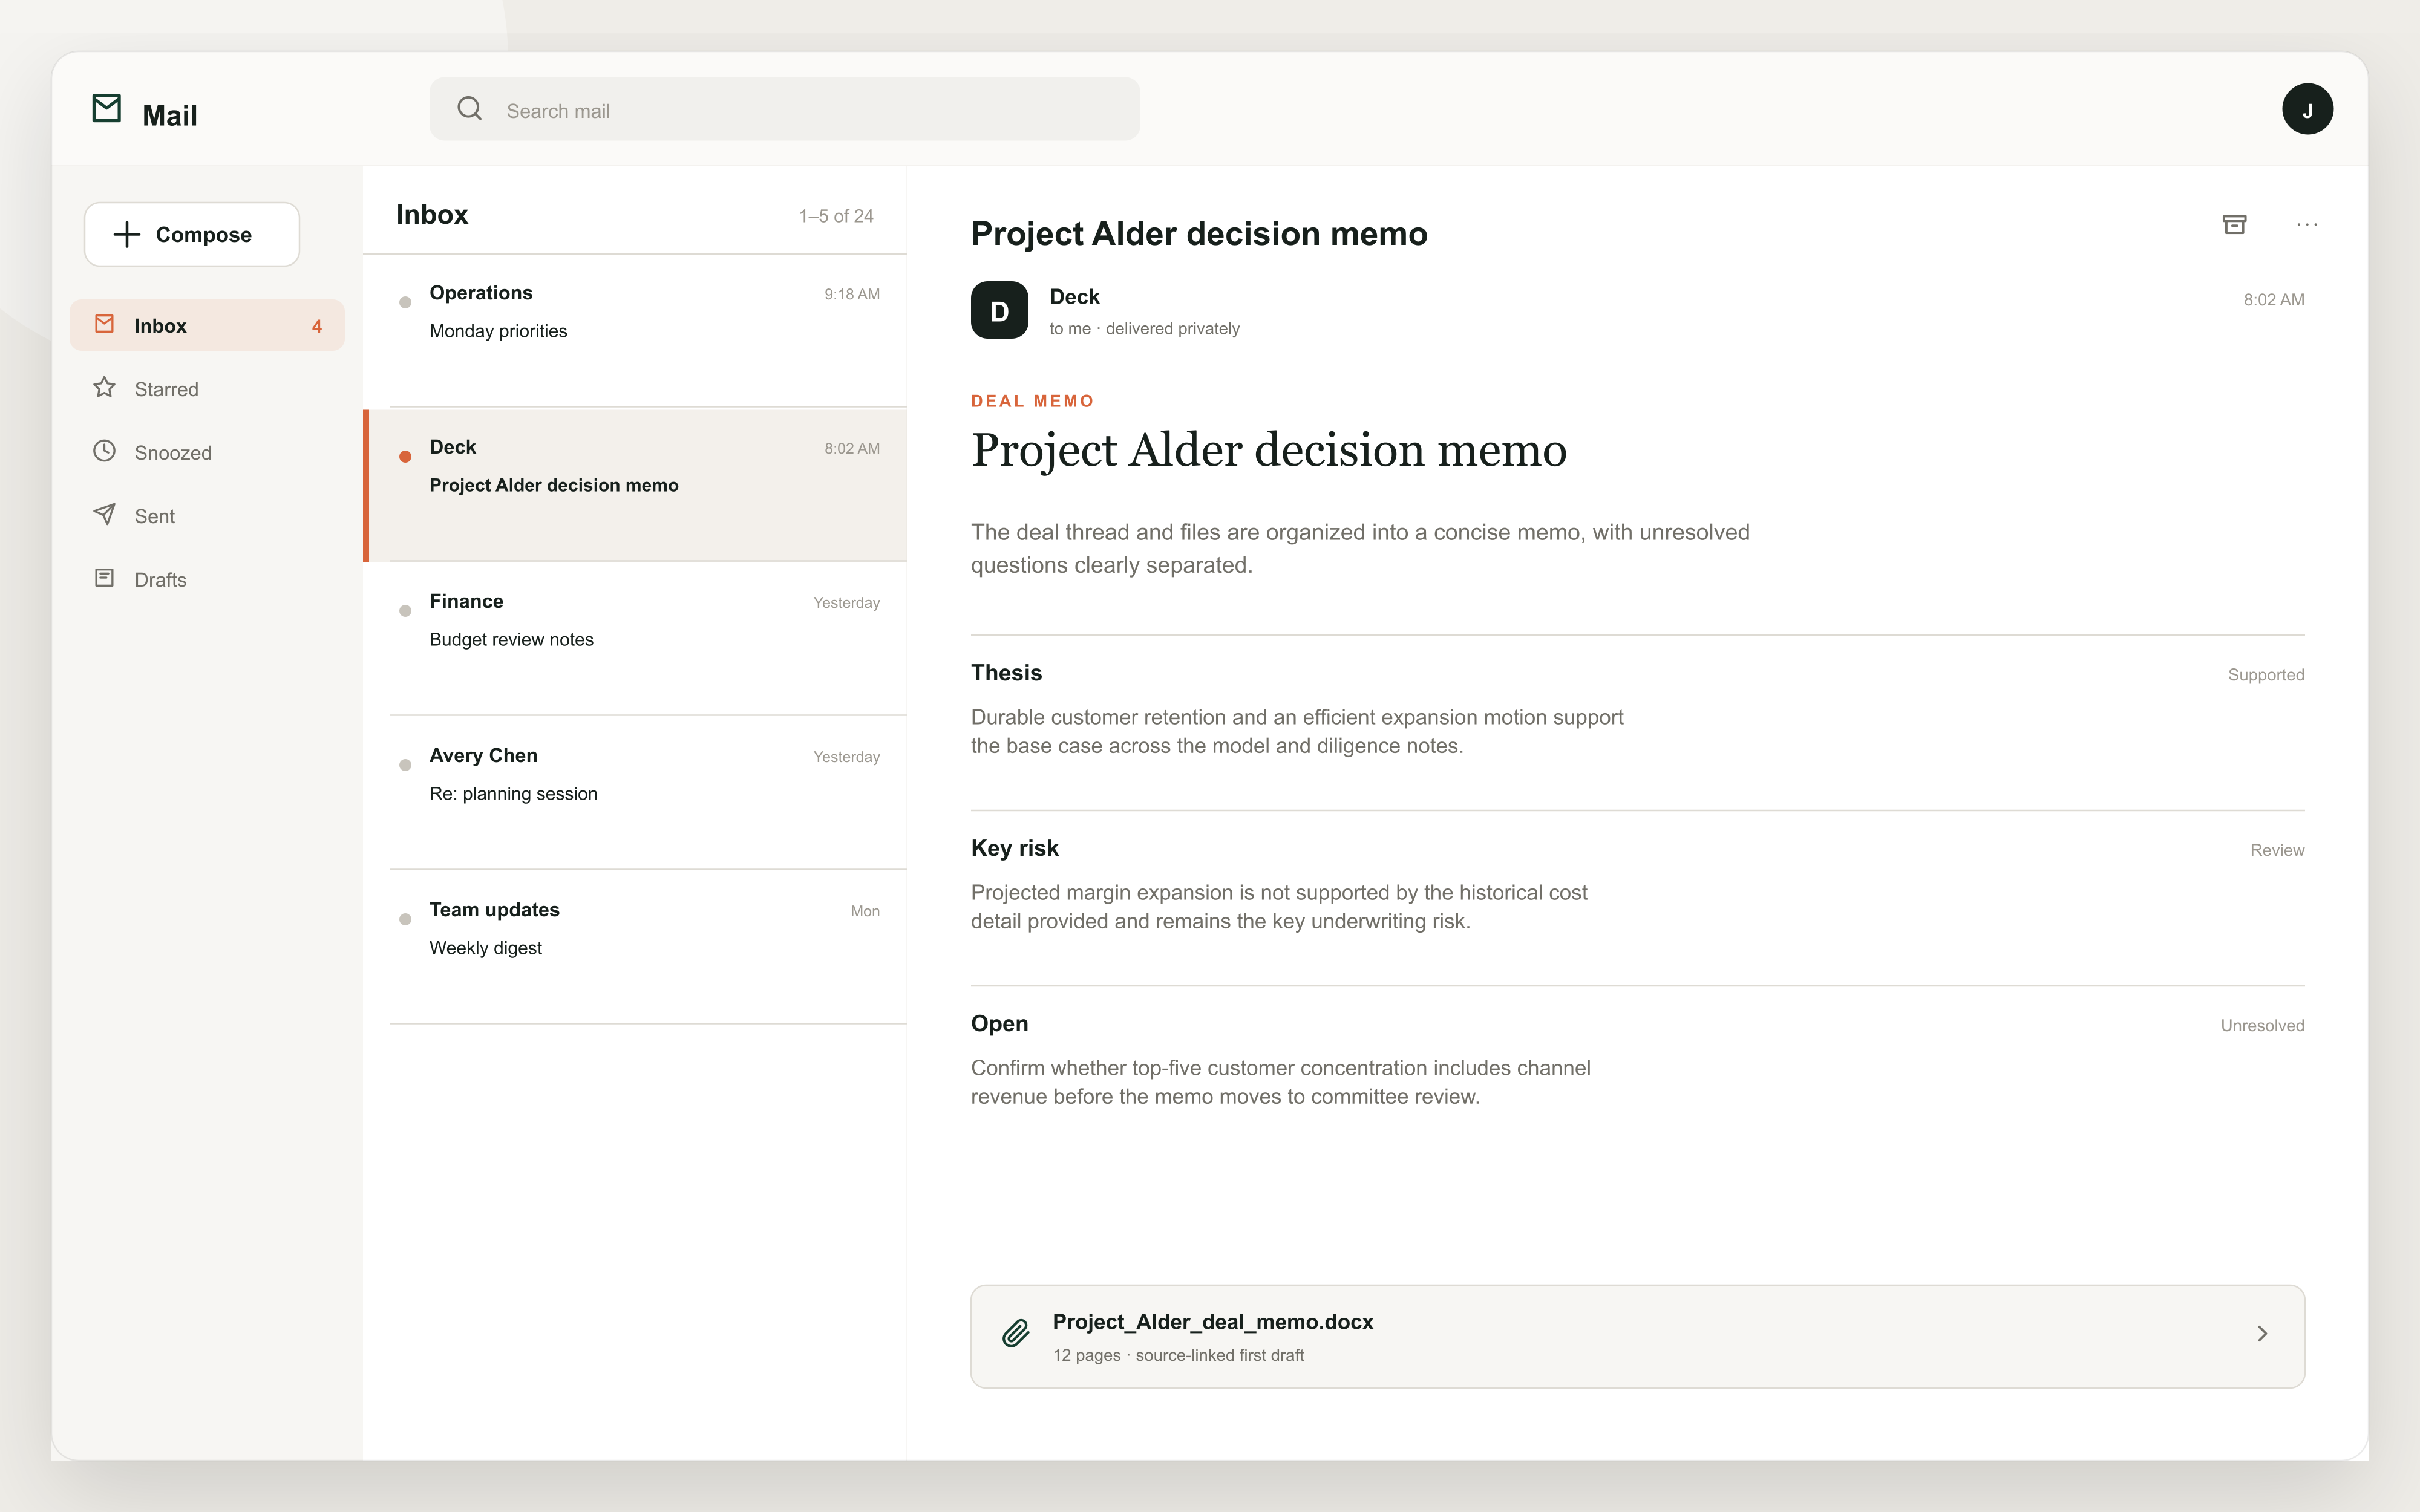Viewport: 2420px width, 1512px height.
Task: Open the Inbox folder
Action: [207, 325]
